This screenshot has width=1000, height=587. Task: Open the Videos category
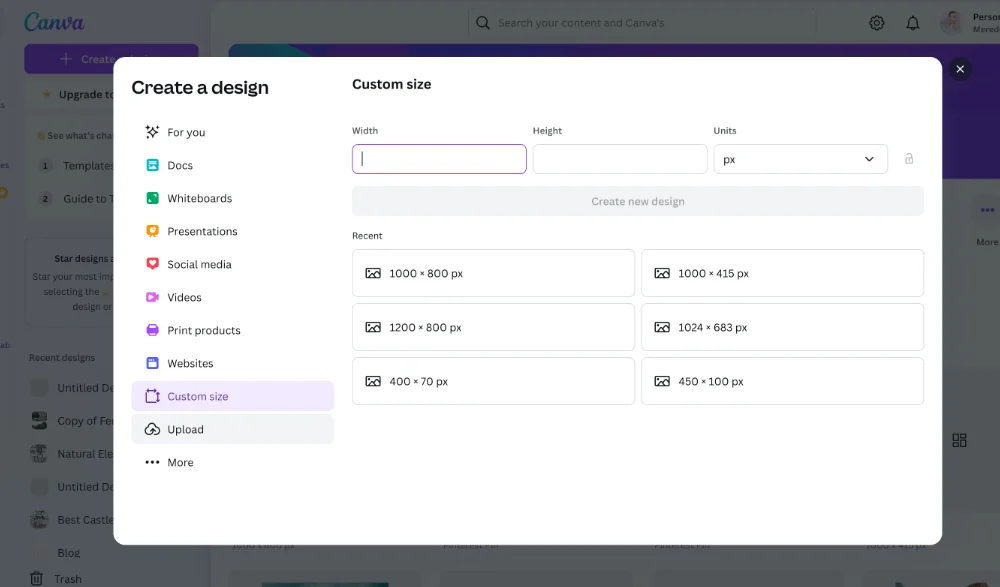232,297
